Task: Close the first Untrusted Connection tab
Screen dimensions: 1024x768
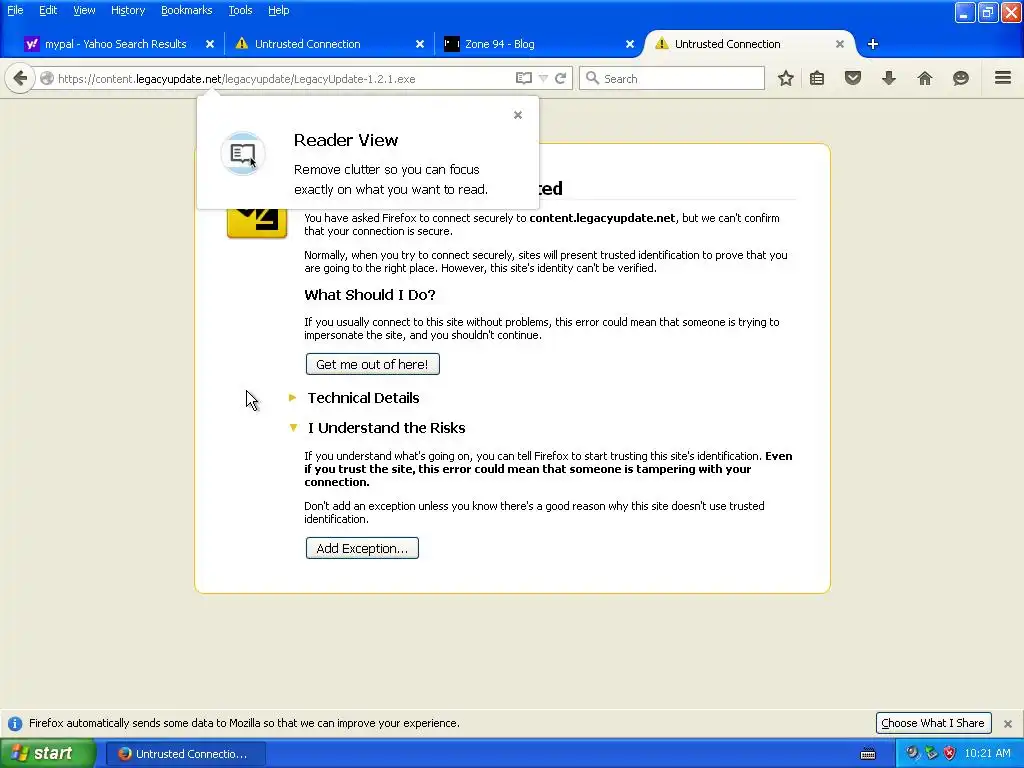Action: coord(420,44)
